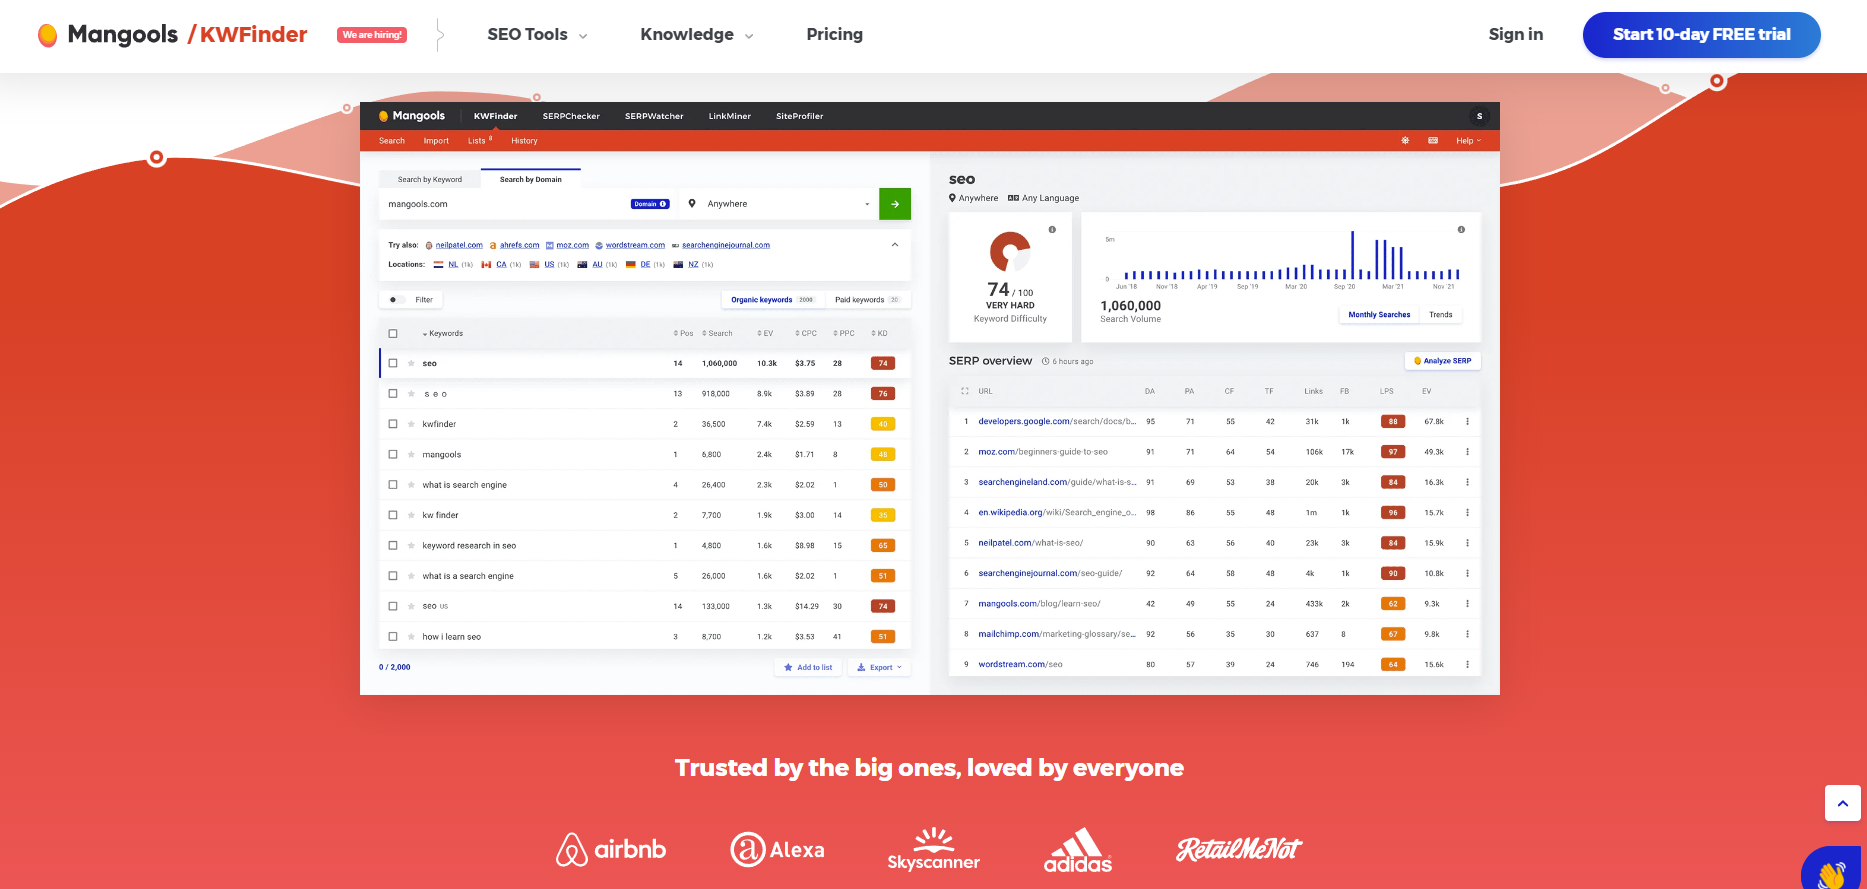Image resolution: width=1867 pixels, height=889 pixels.
Task: Click the star icon next to kwfinder keyword
Action: click(411, 424)
